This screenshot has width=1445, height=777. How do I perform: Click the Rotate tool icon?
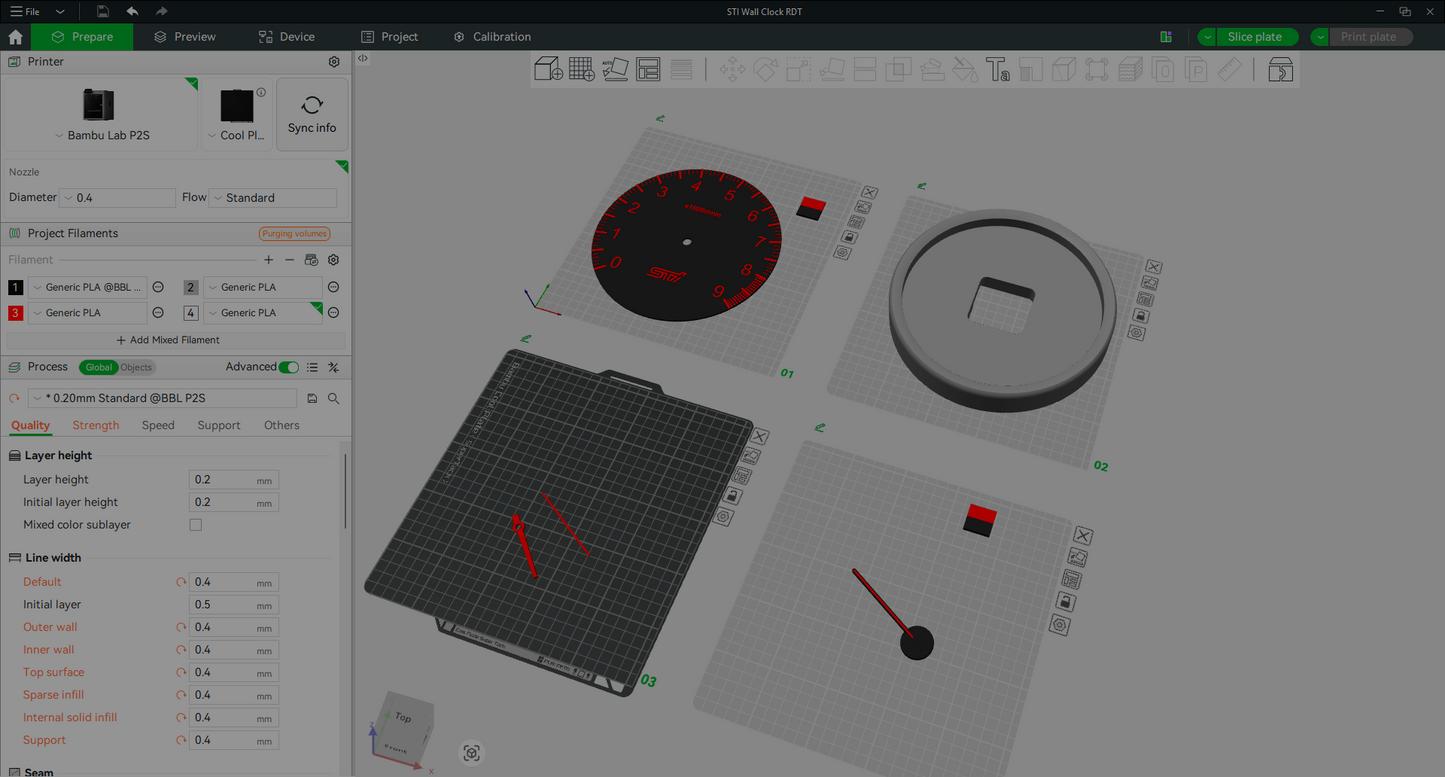pyautogui.click(x=765, y=69)
